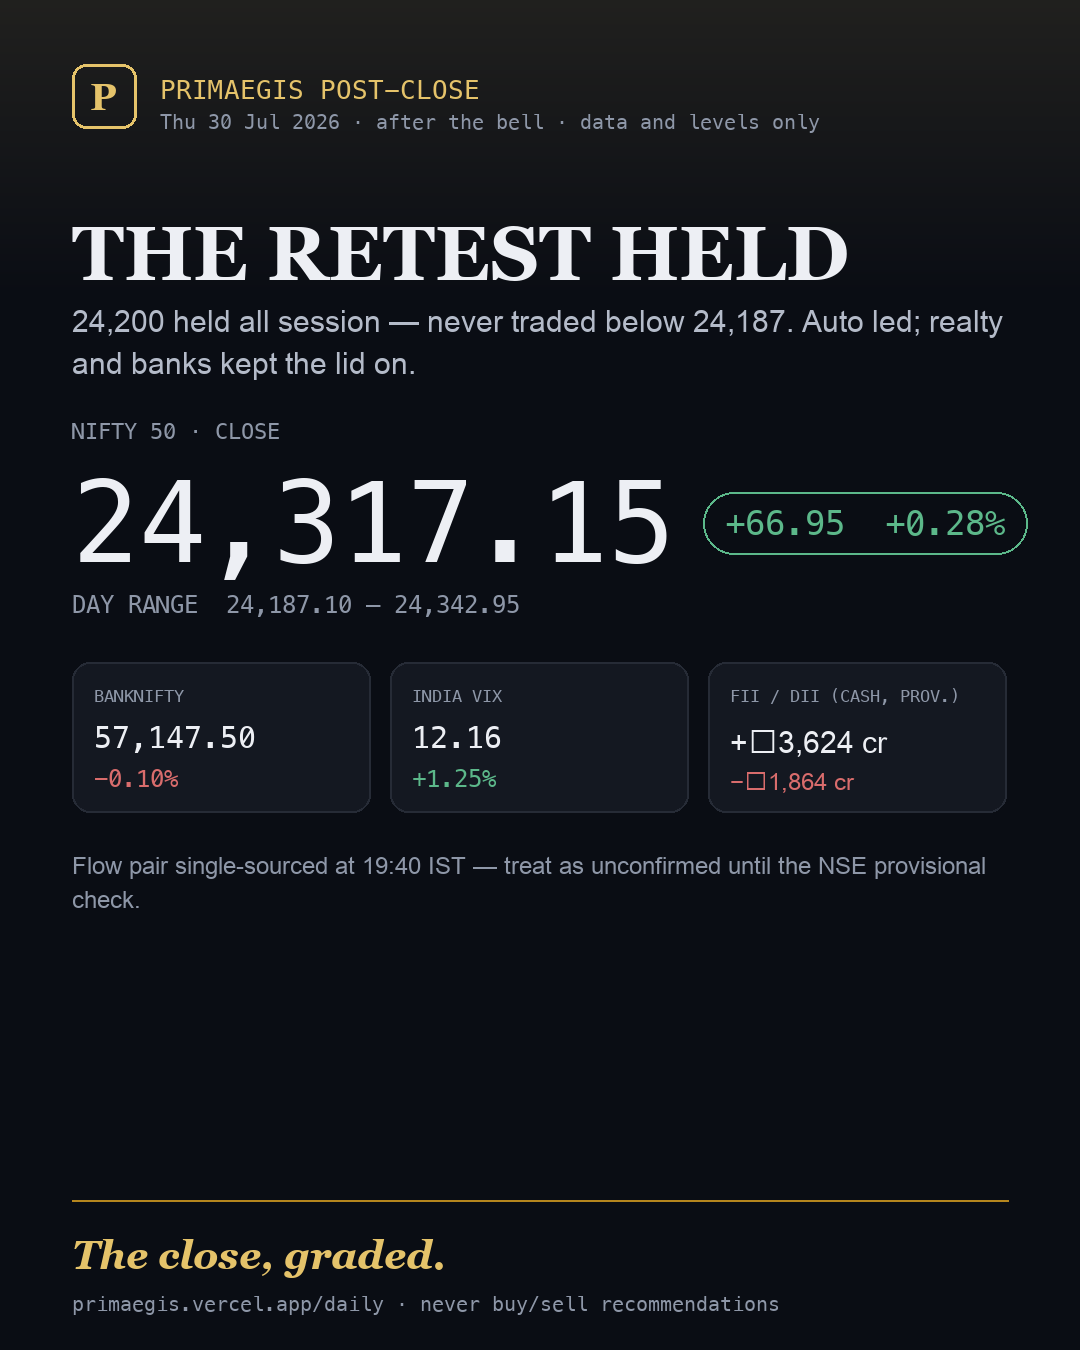This screenshot has height=1350, width=1080.
Task: Click the +3,624 cr FII figure
Action: [x=808, y=743]
